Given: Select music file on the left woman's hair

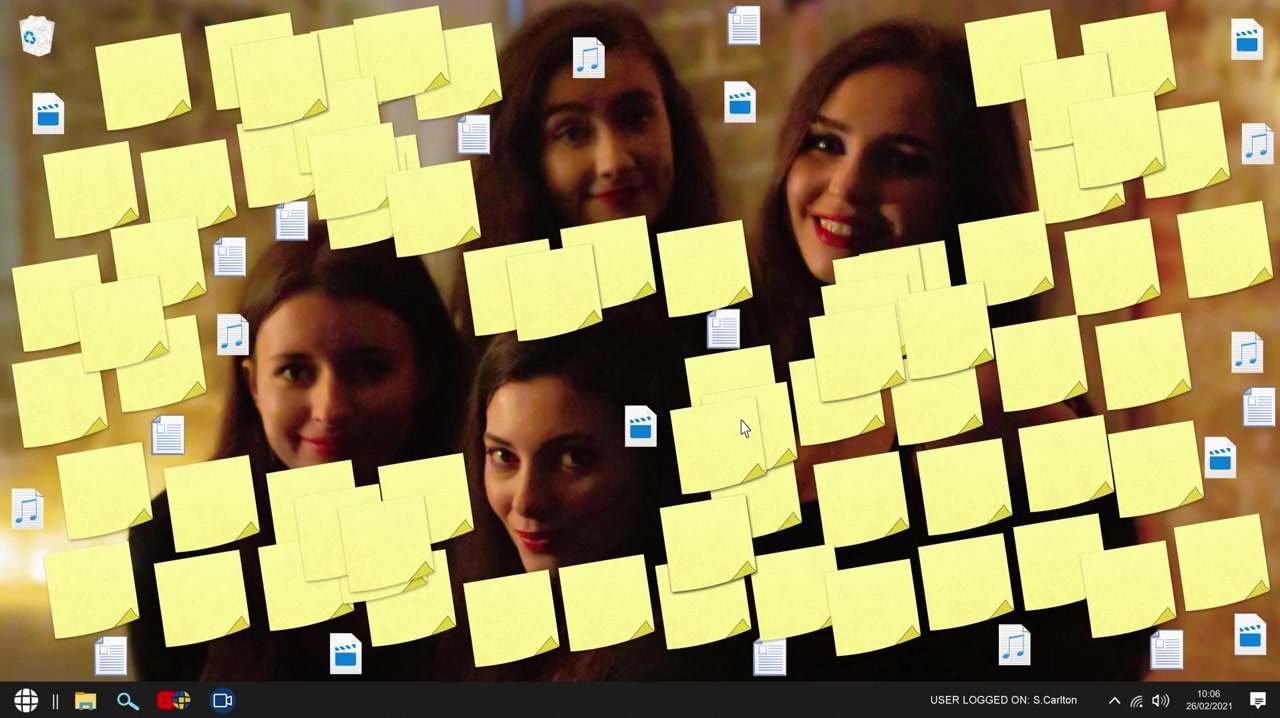Looking at the screenshot, I should (x=232, y=335).
